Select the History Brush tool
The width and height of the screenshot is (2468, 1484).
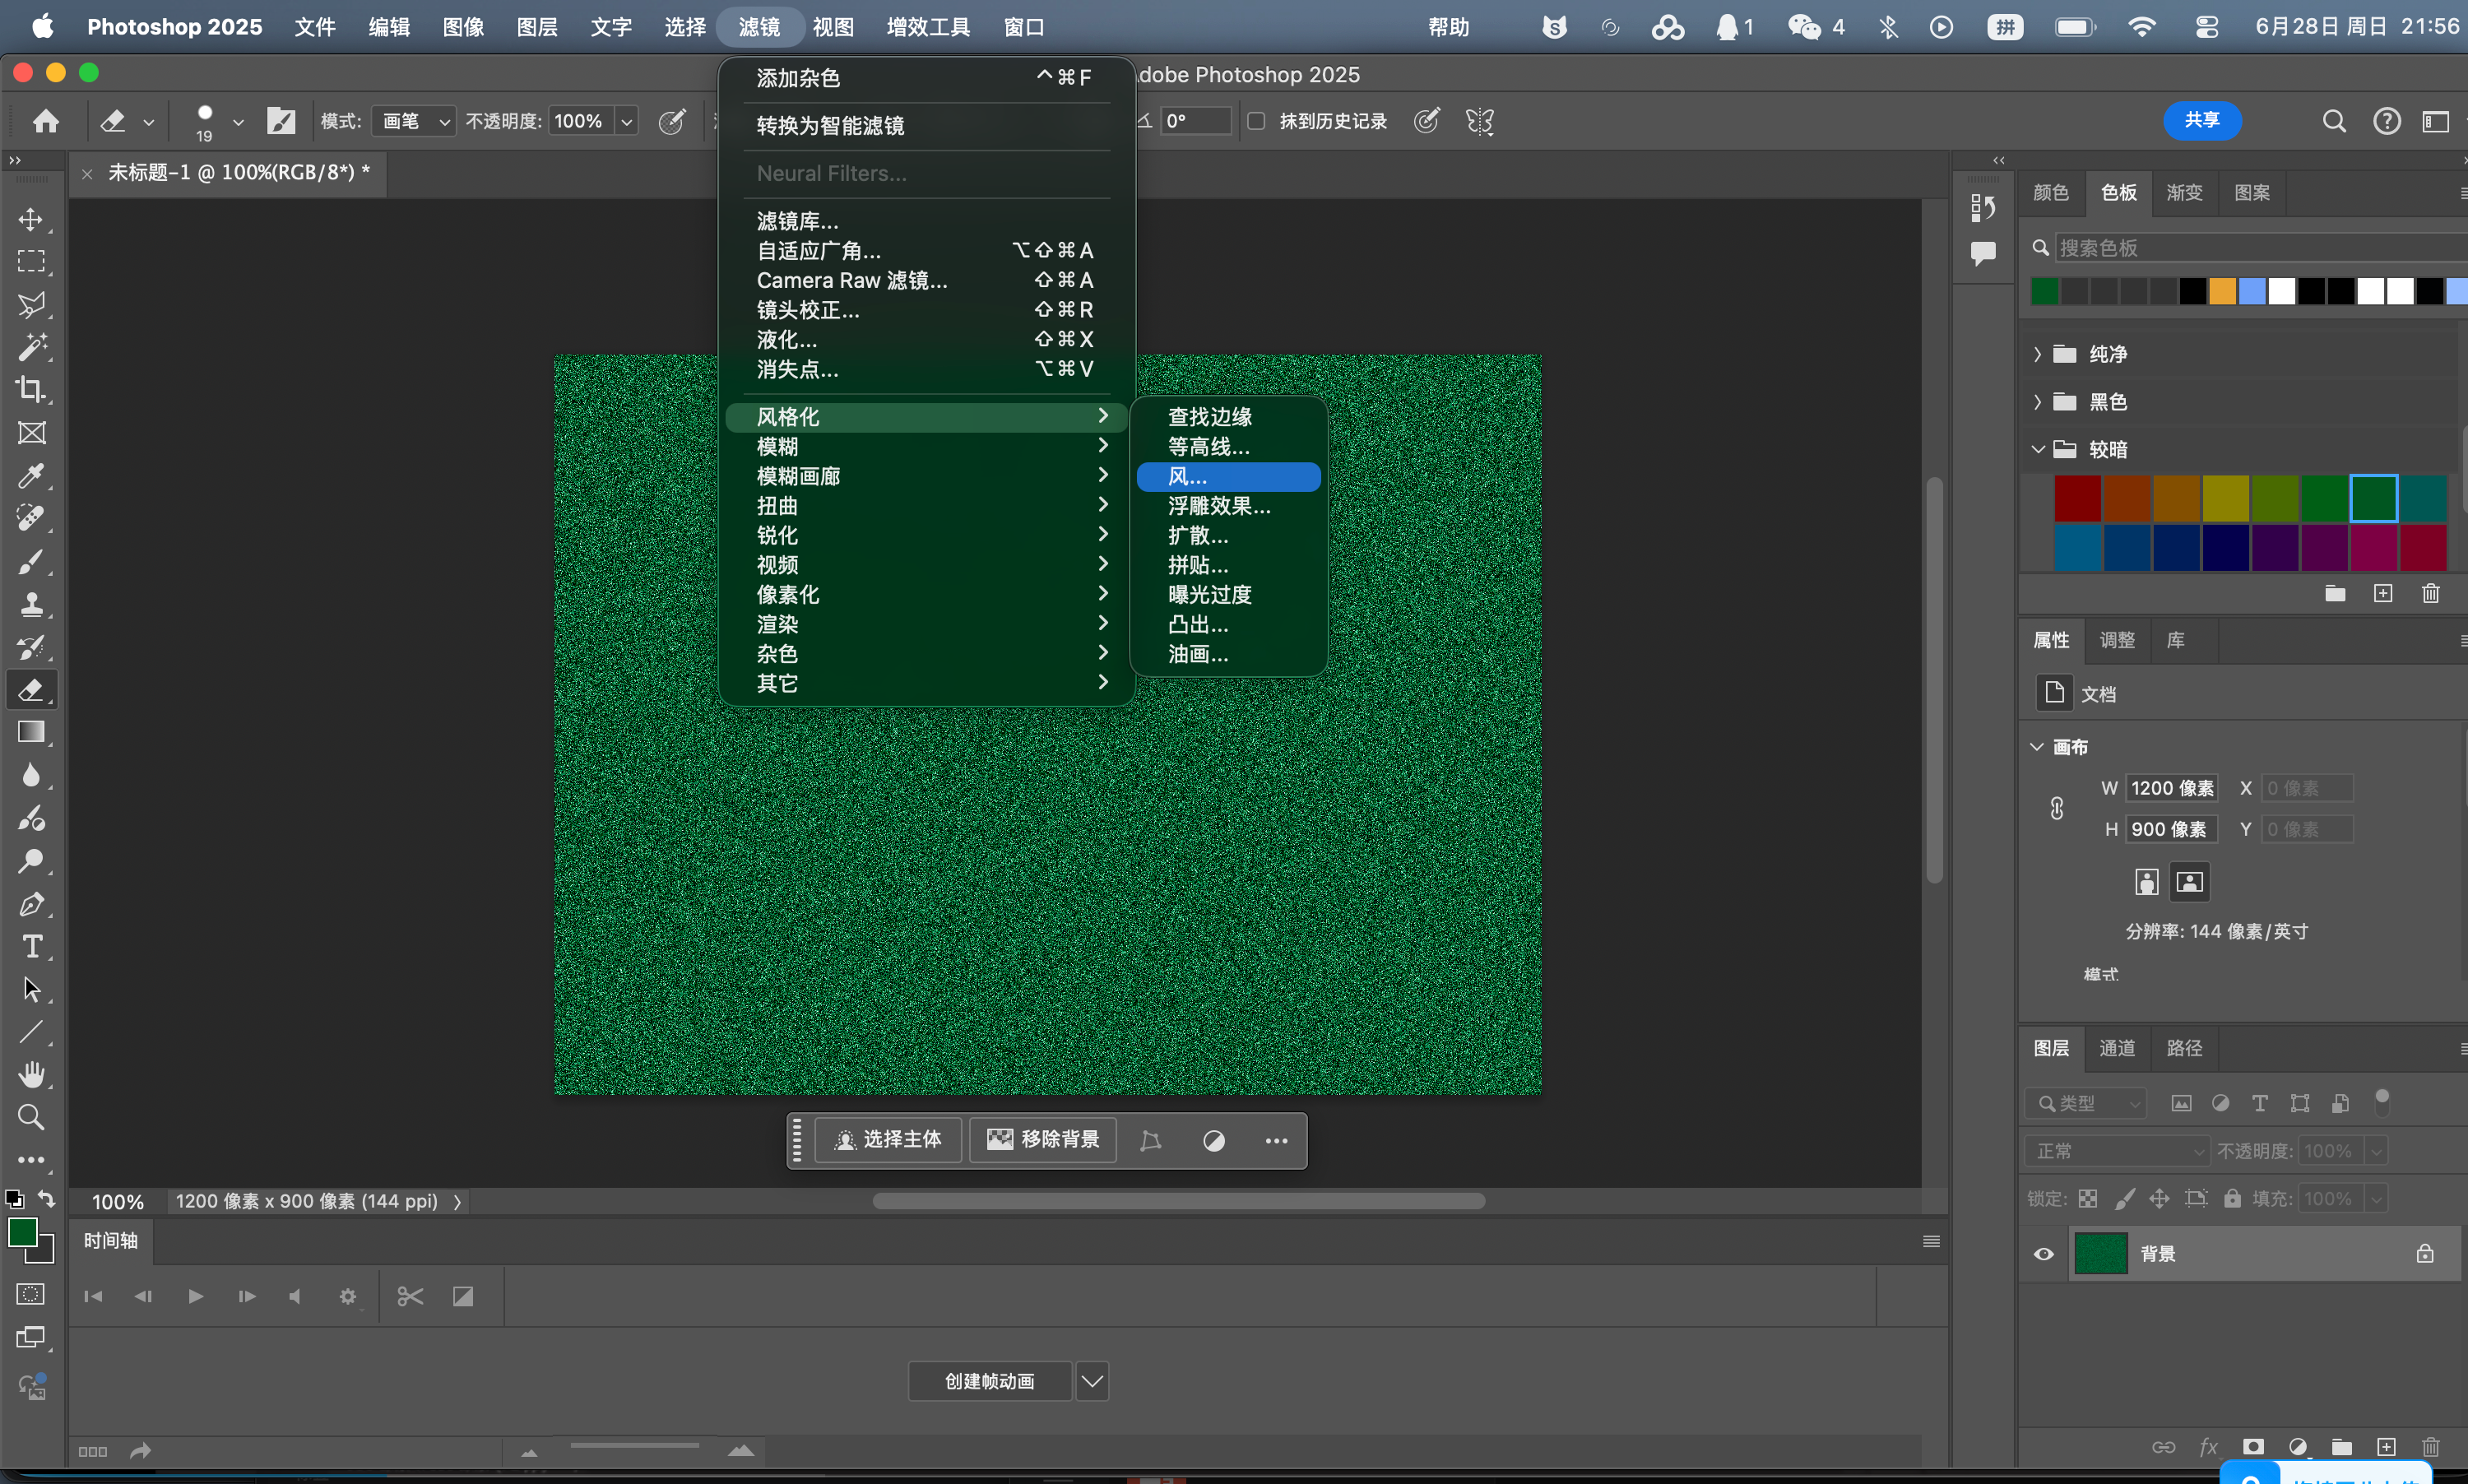(31, 647)
